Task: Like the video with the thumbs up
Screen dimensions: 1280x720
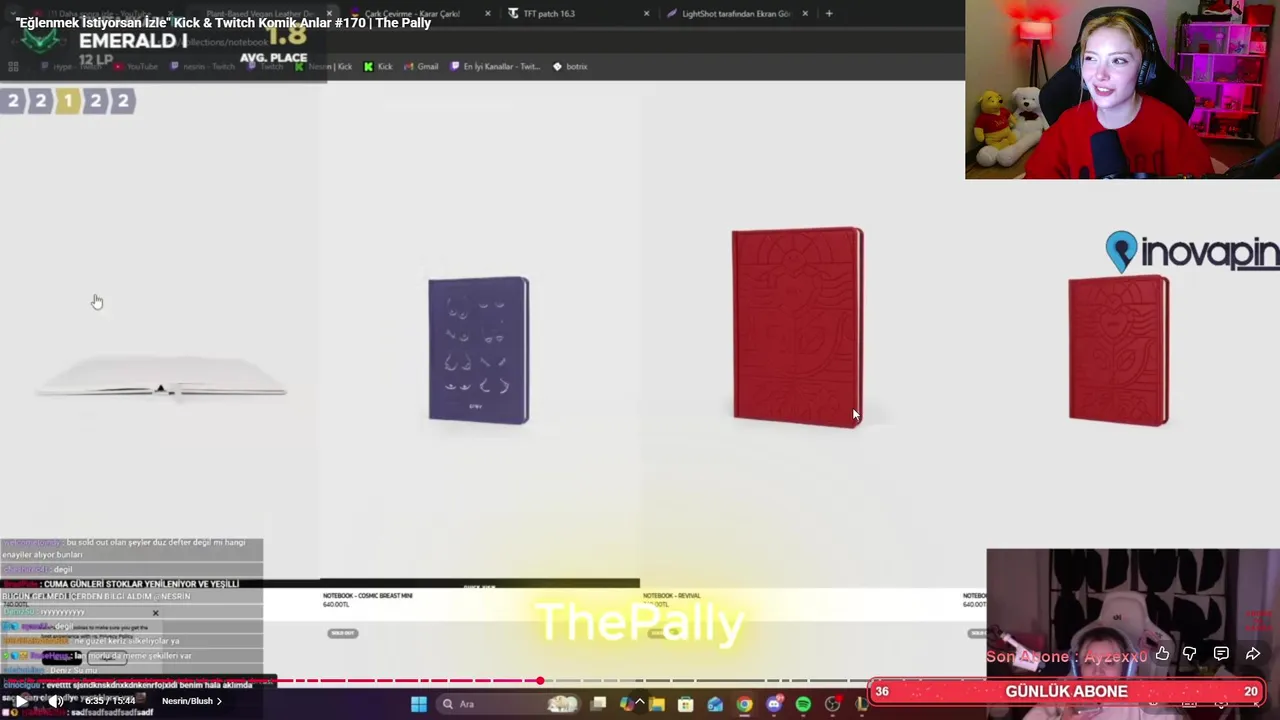Action: 1162,654
